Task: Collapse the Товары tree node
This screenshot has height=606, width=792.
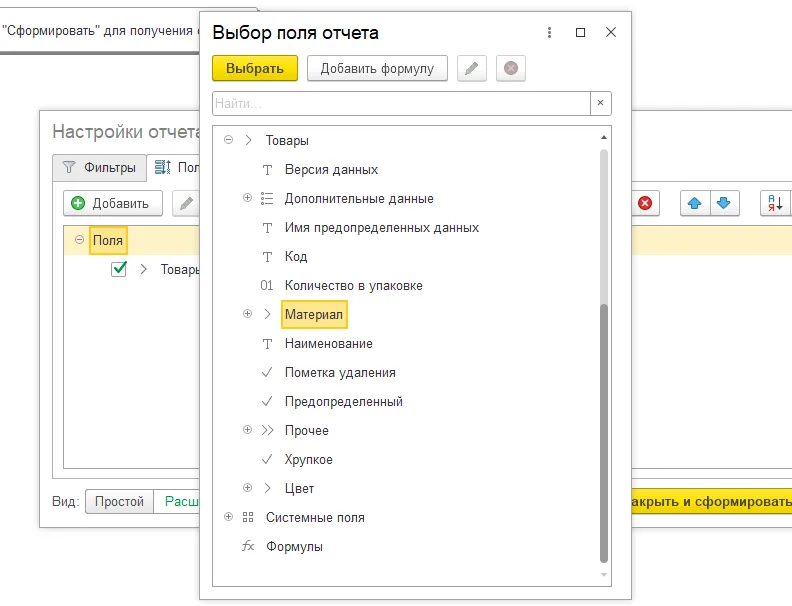Action: tap(229, 140)
